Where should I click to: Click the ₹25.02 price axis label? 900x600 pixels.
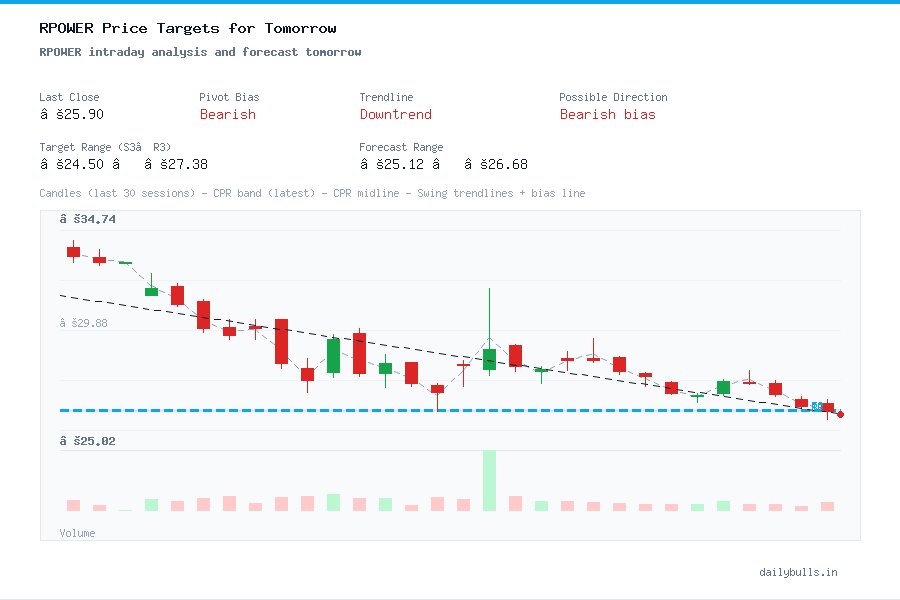(x=89, y=440)
